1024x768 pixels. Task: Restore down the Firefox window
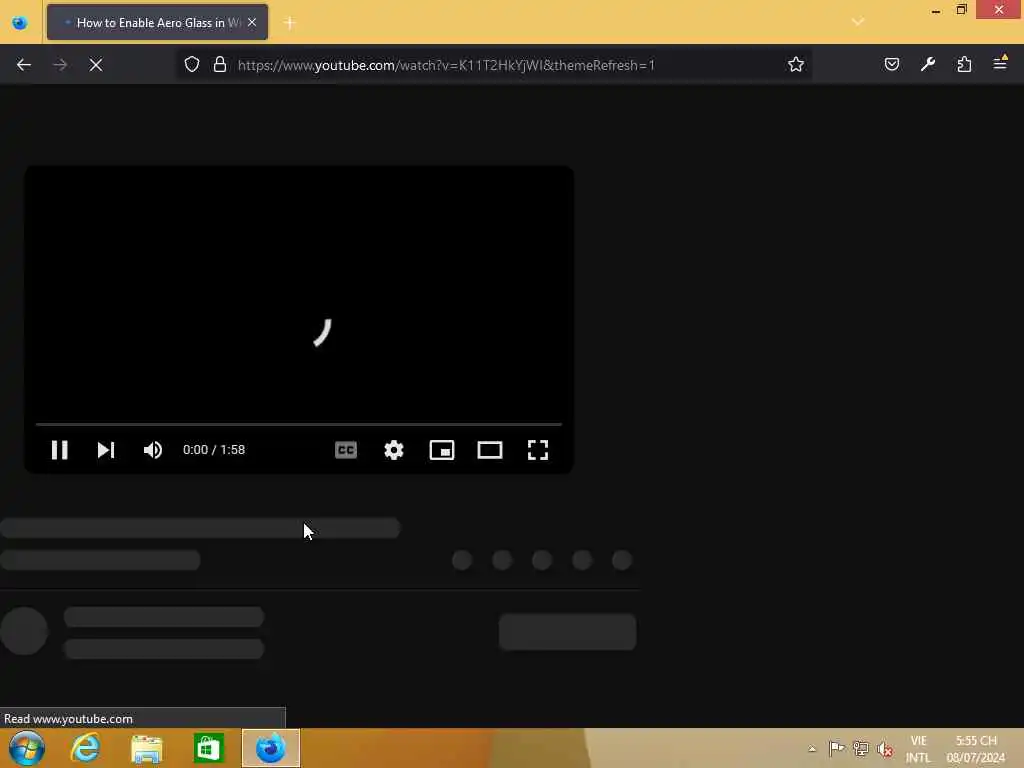coord(962,9)
